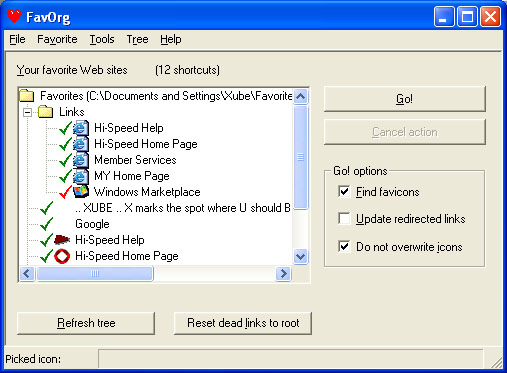Click the IE icon beside Member Services
The height and width of the screenshot is (373, 507).
[81, 160]
